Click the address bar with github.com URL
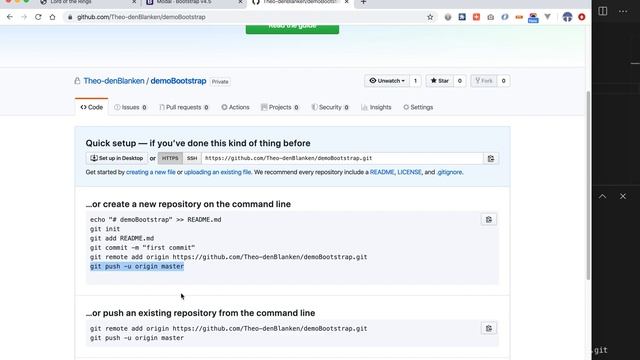Screen dimensions: 640x360 [x=245, y=17]
